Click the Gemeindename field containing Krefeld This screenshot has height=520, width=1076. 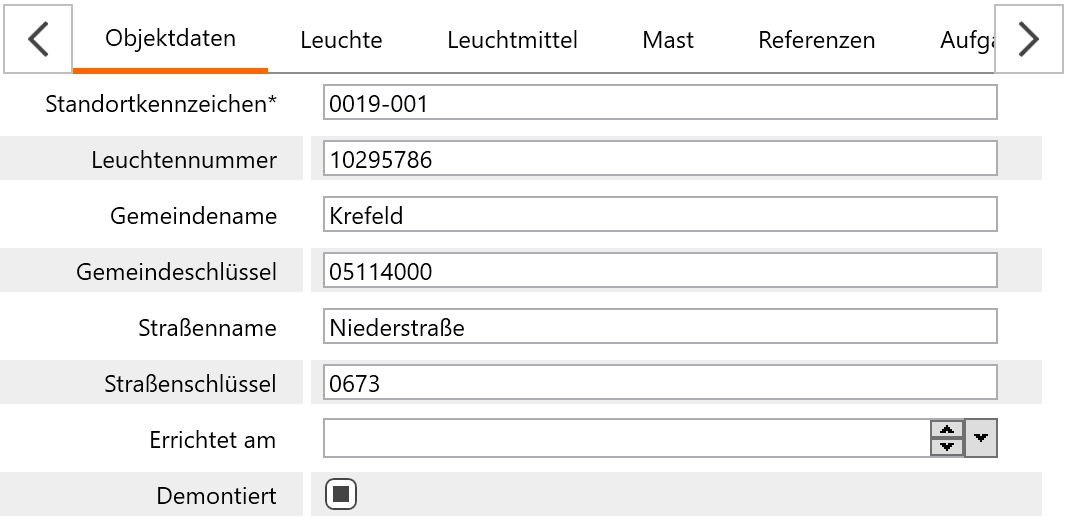[x=660, y=215]
